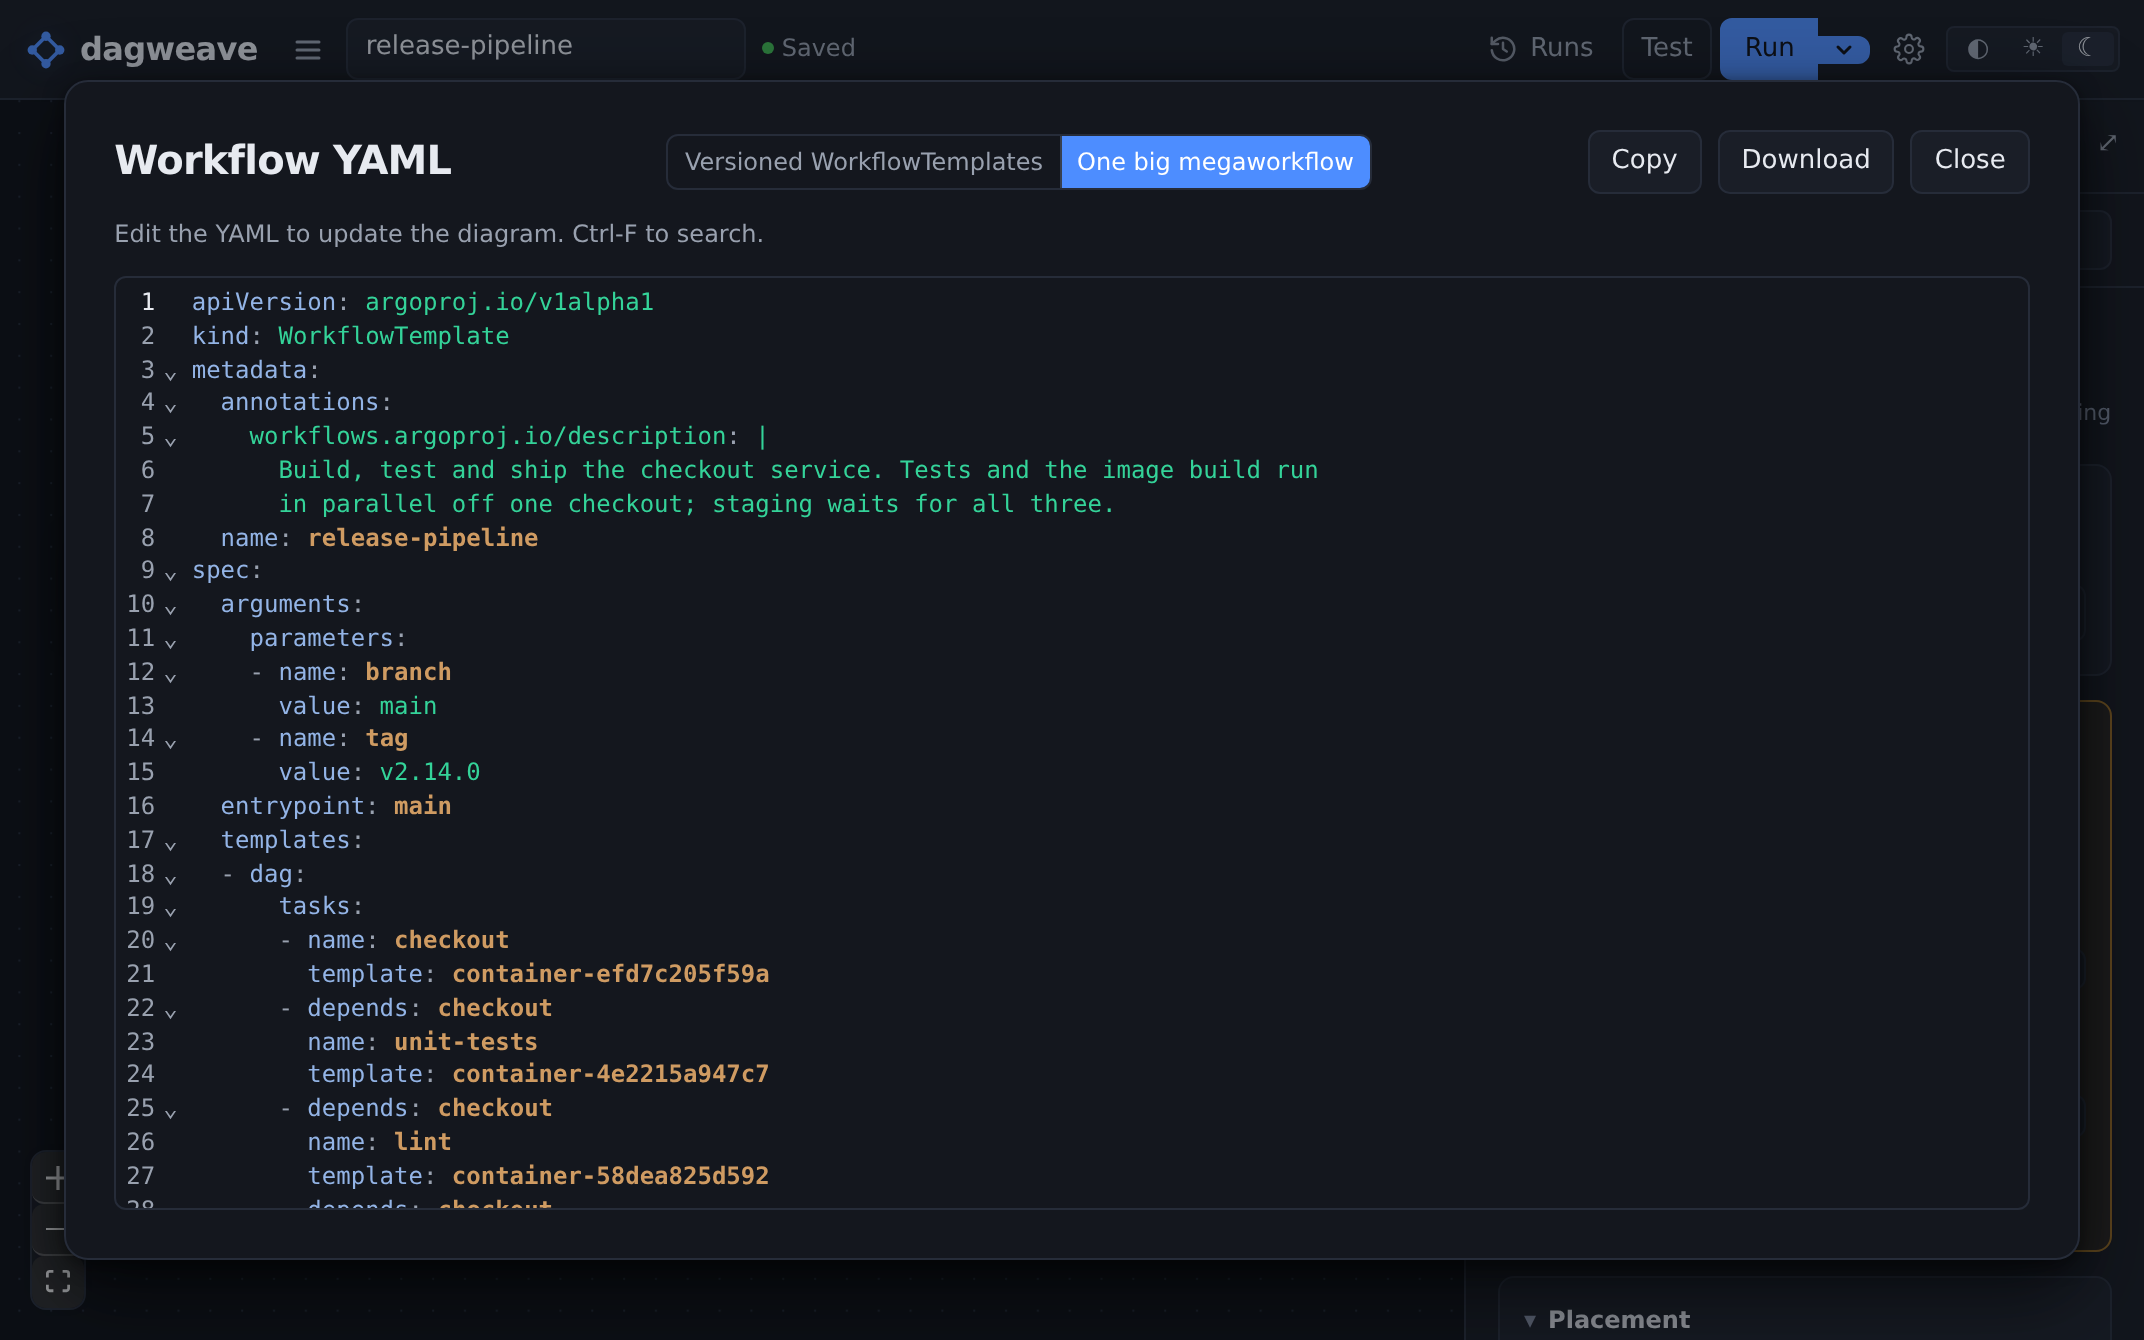Click the fit-to-screen icon
Viewport: 2144px width, 1340px height.
click(x=58, y=1281)
